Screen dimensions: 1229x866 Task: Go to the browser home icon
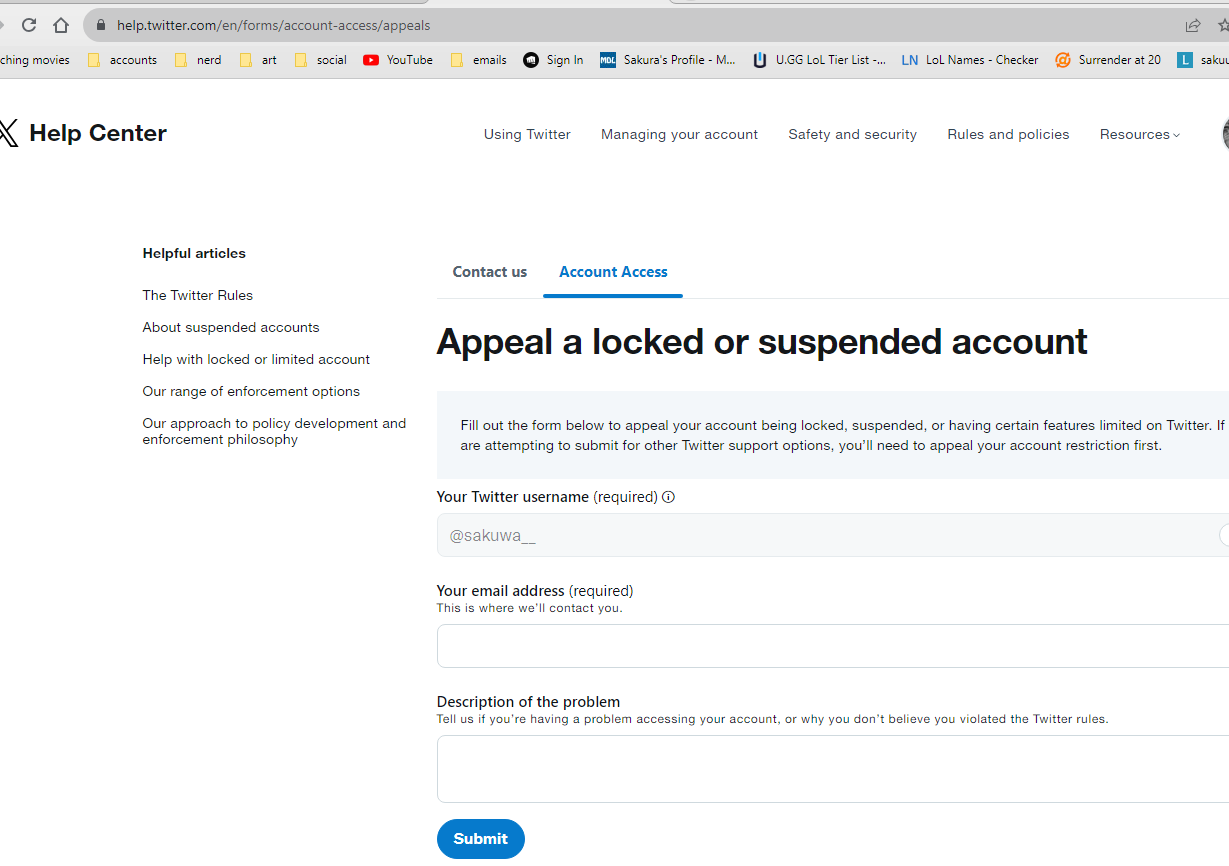61,25
